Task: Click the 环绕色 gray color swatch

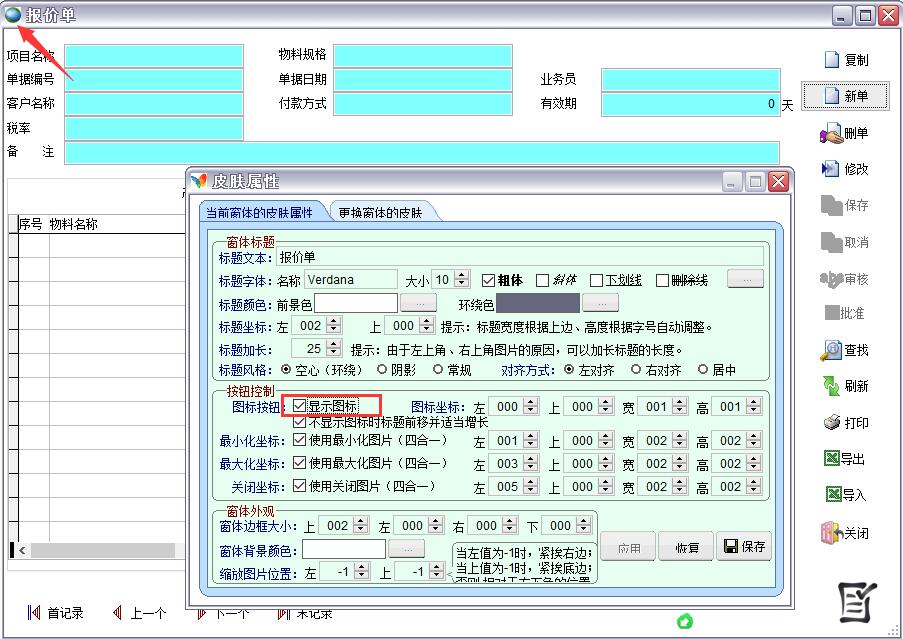Action: click(x=537, y=302)
